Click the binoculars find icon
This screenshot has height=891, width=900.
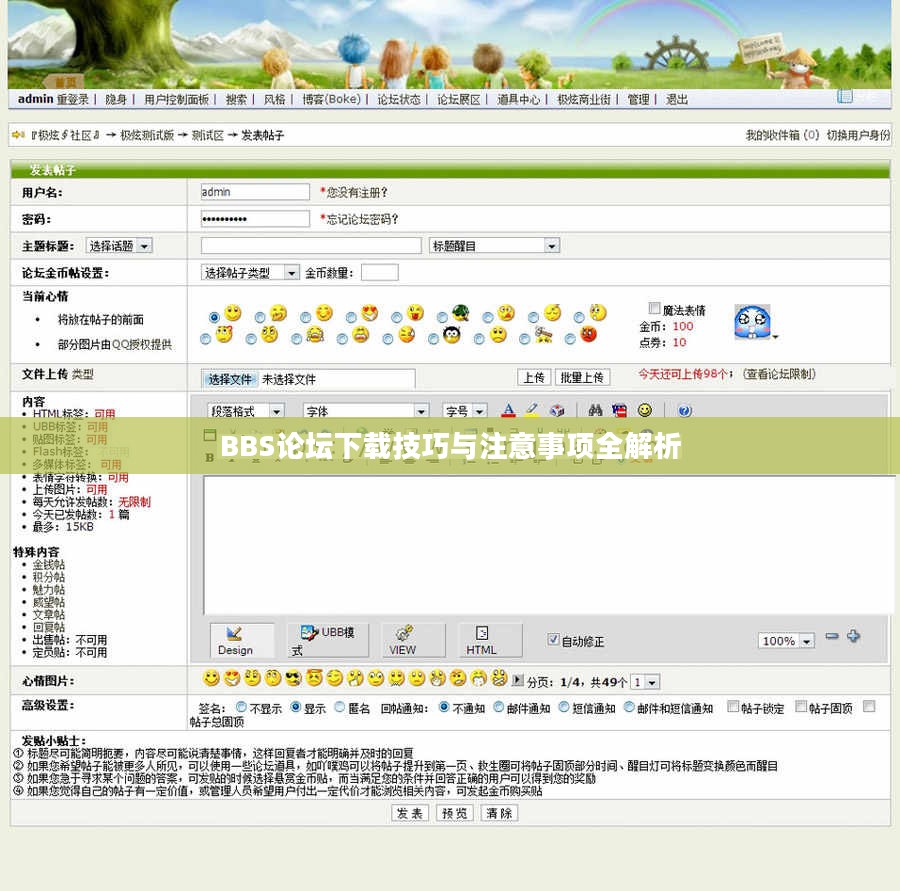[x=595, y=410]
